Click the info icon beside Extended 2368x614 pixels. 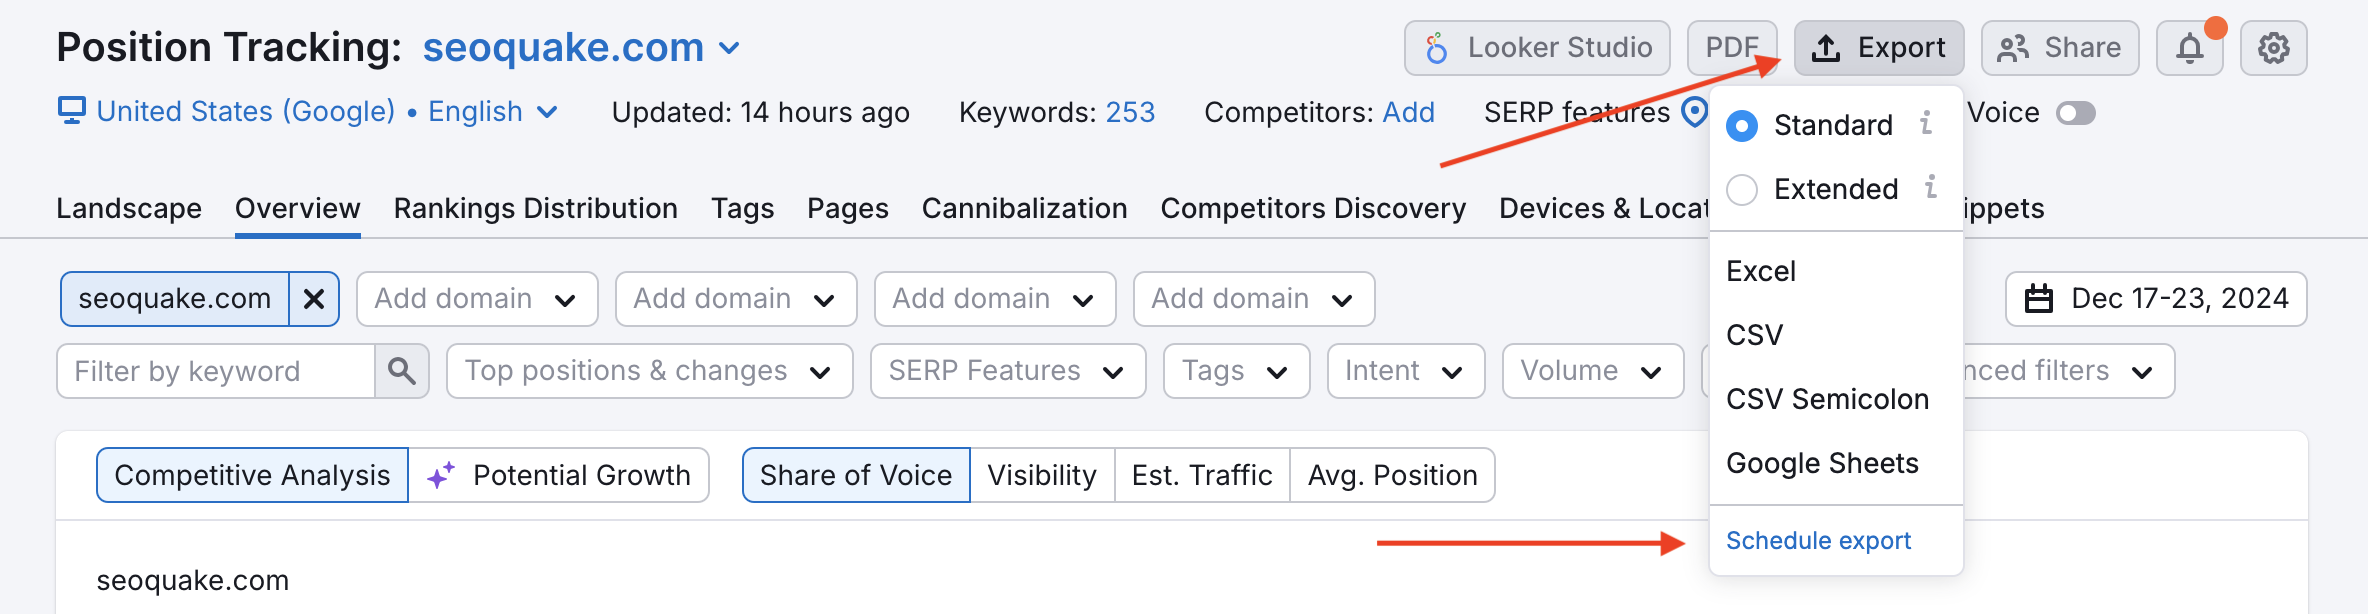coord(1931,188)
